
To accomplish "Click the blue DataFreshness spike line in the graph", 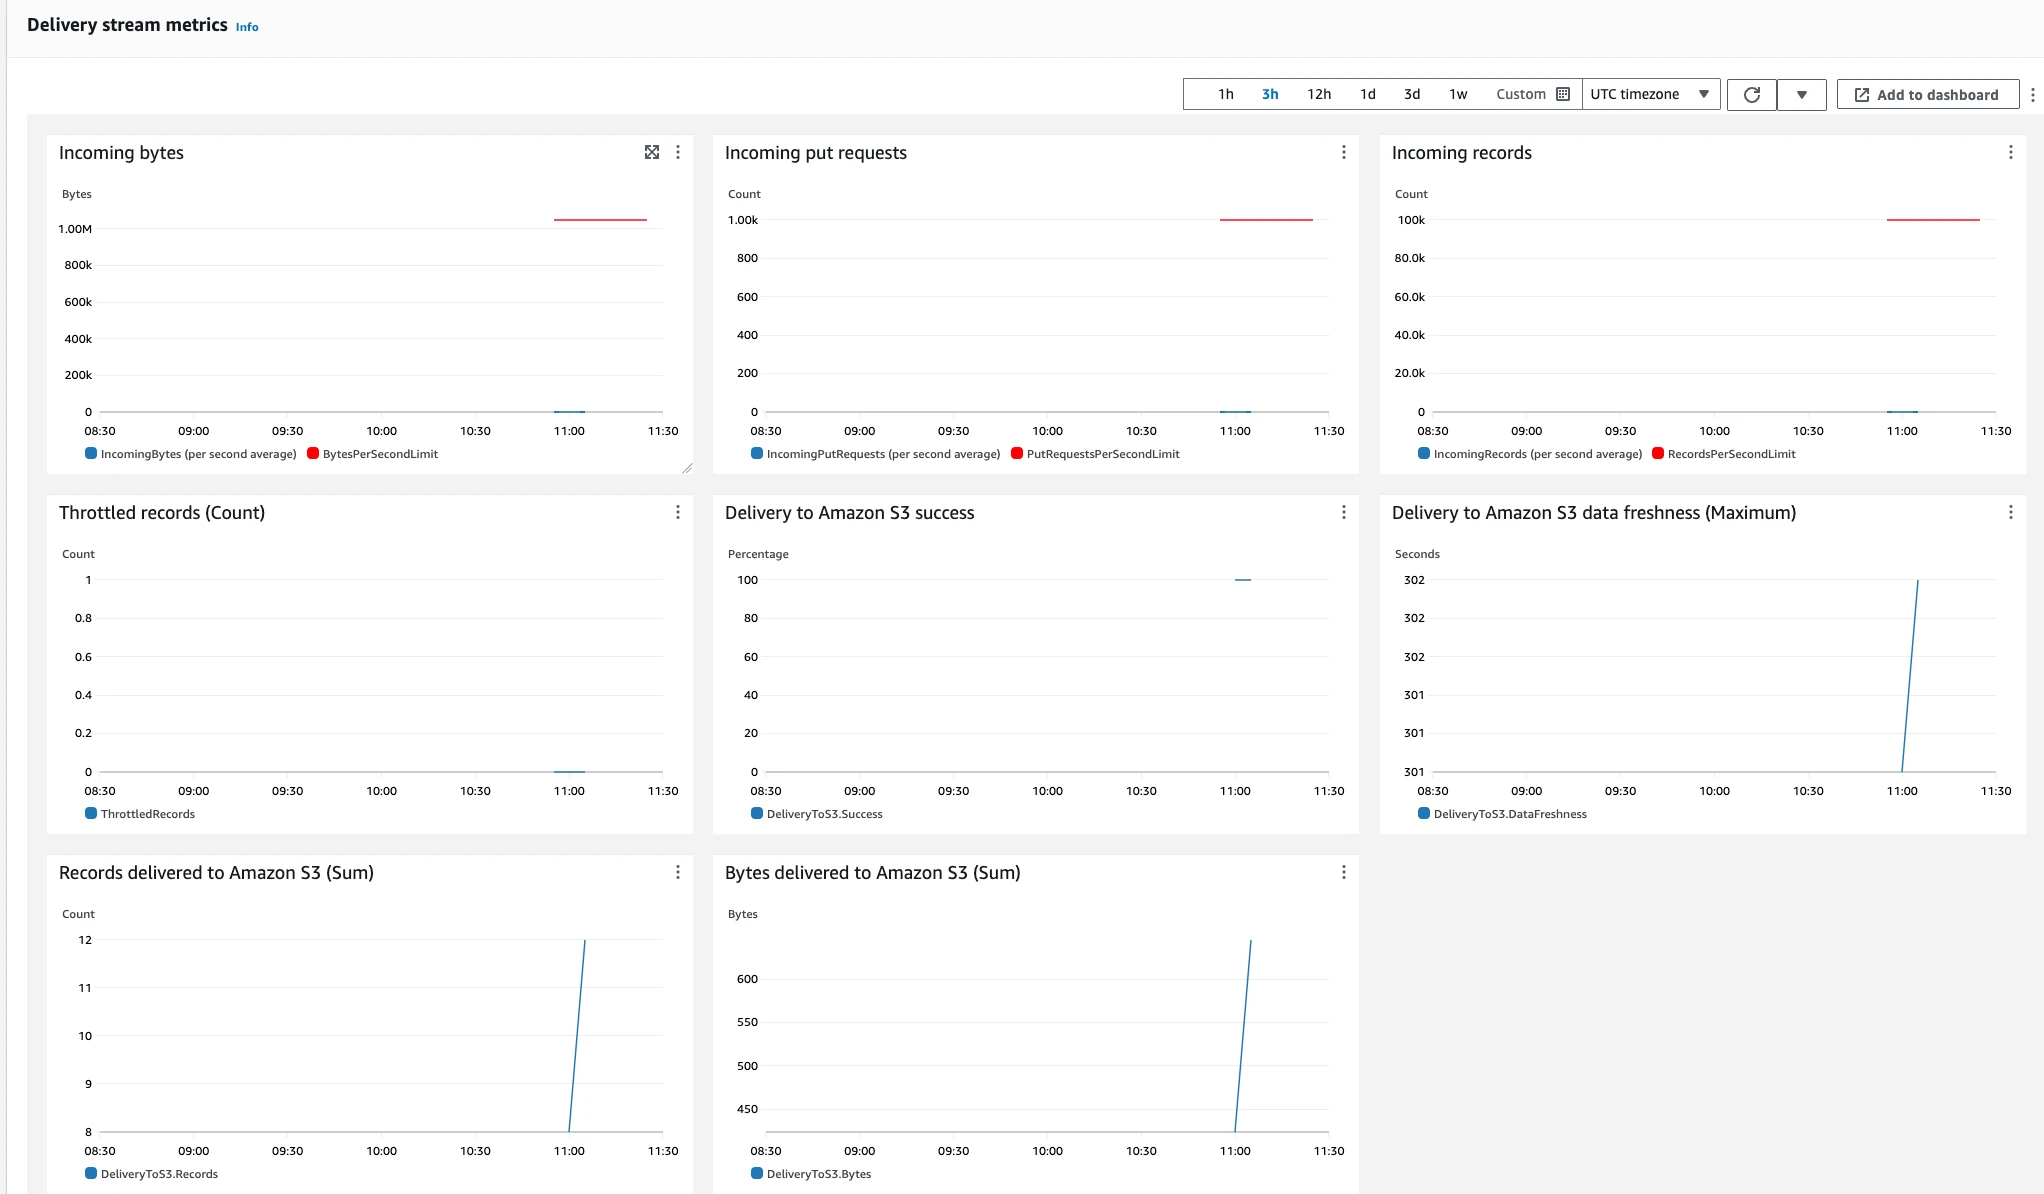I will (1910, 676).
